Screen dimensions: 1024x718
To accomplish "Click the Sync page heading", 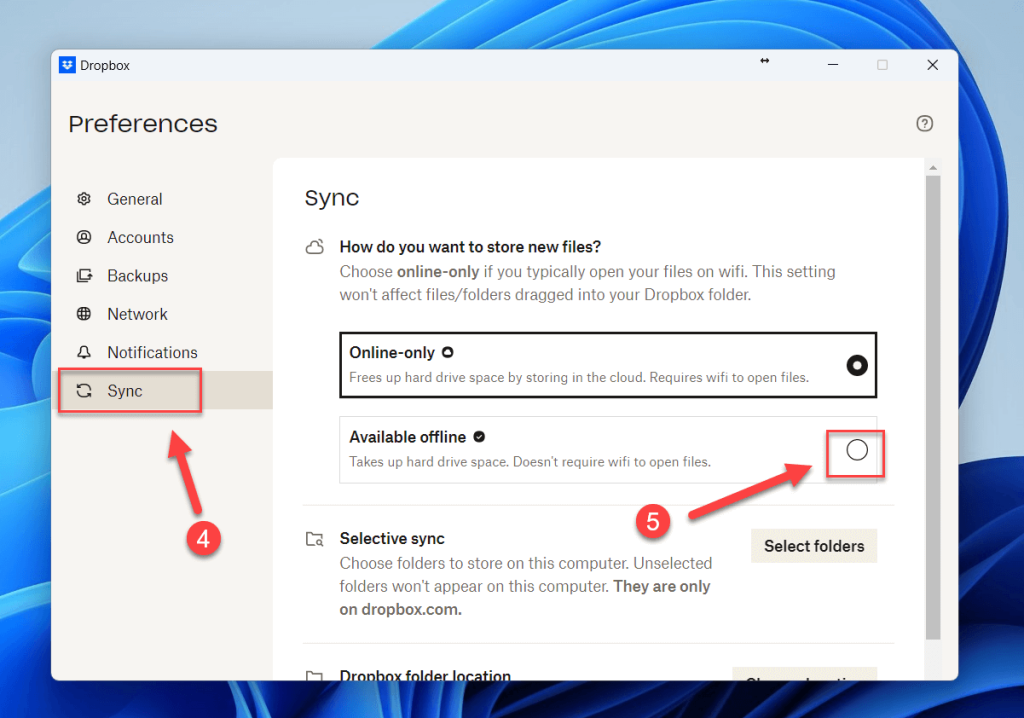I will (332, 197).
